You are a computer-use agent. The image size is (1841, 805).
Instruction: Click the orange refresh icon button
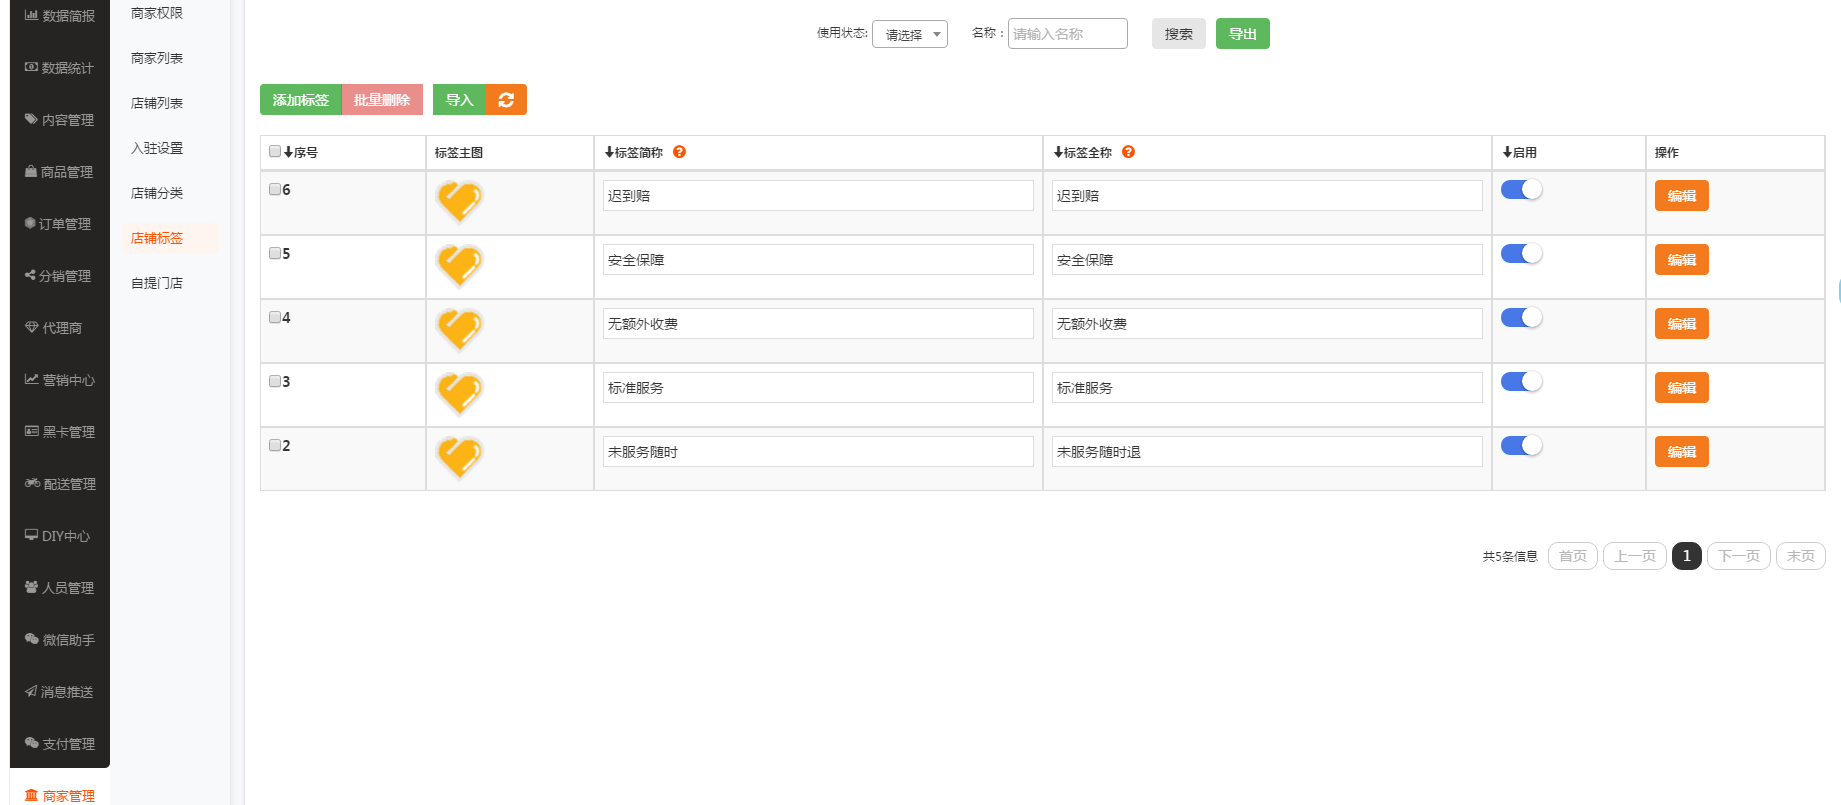tap(506, 100)
